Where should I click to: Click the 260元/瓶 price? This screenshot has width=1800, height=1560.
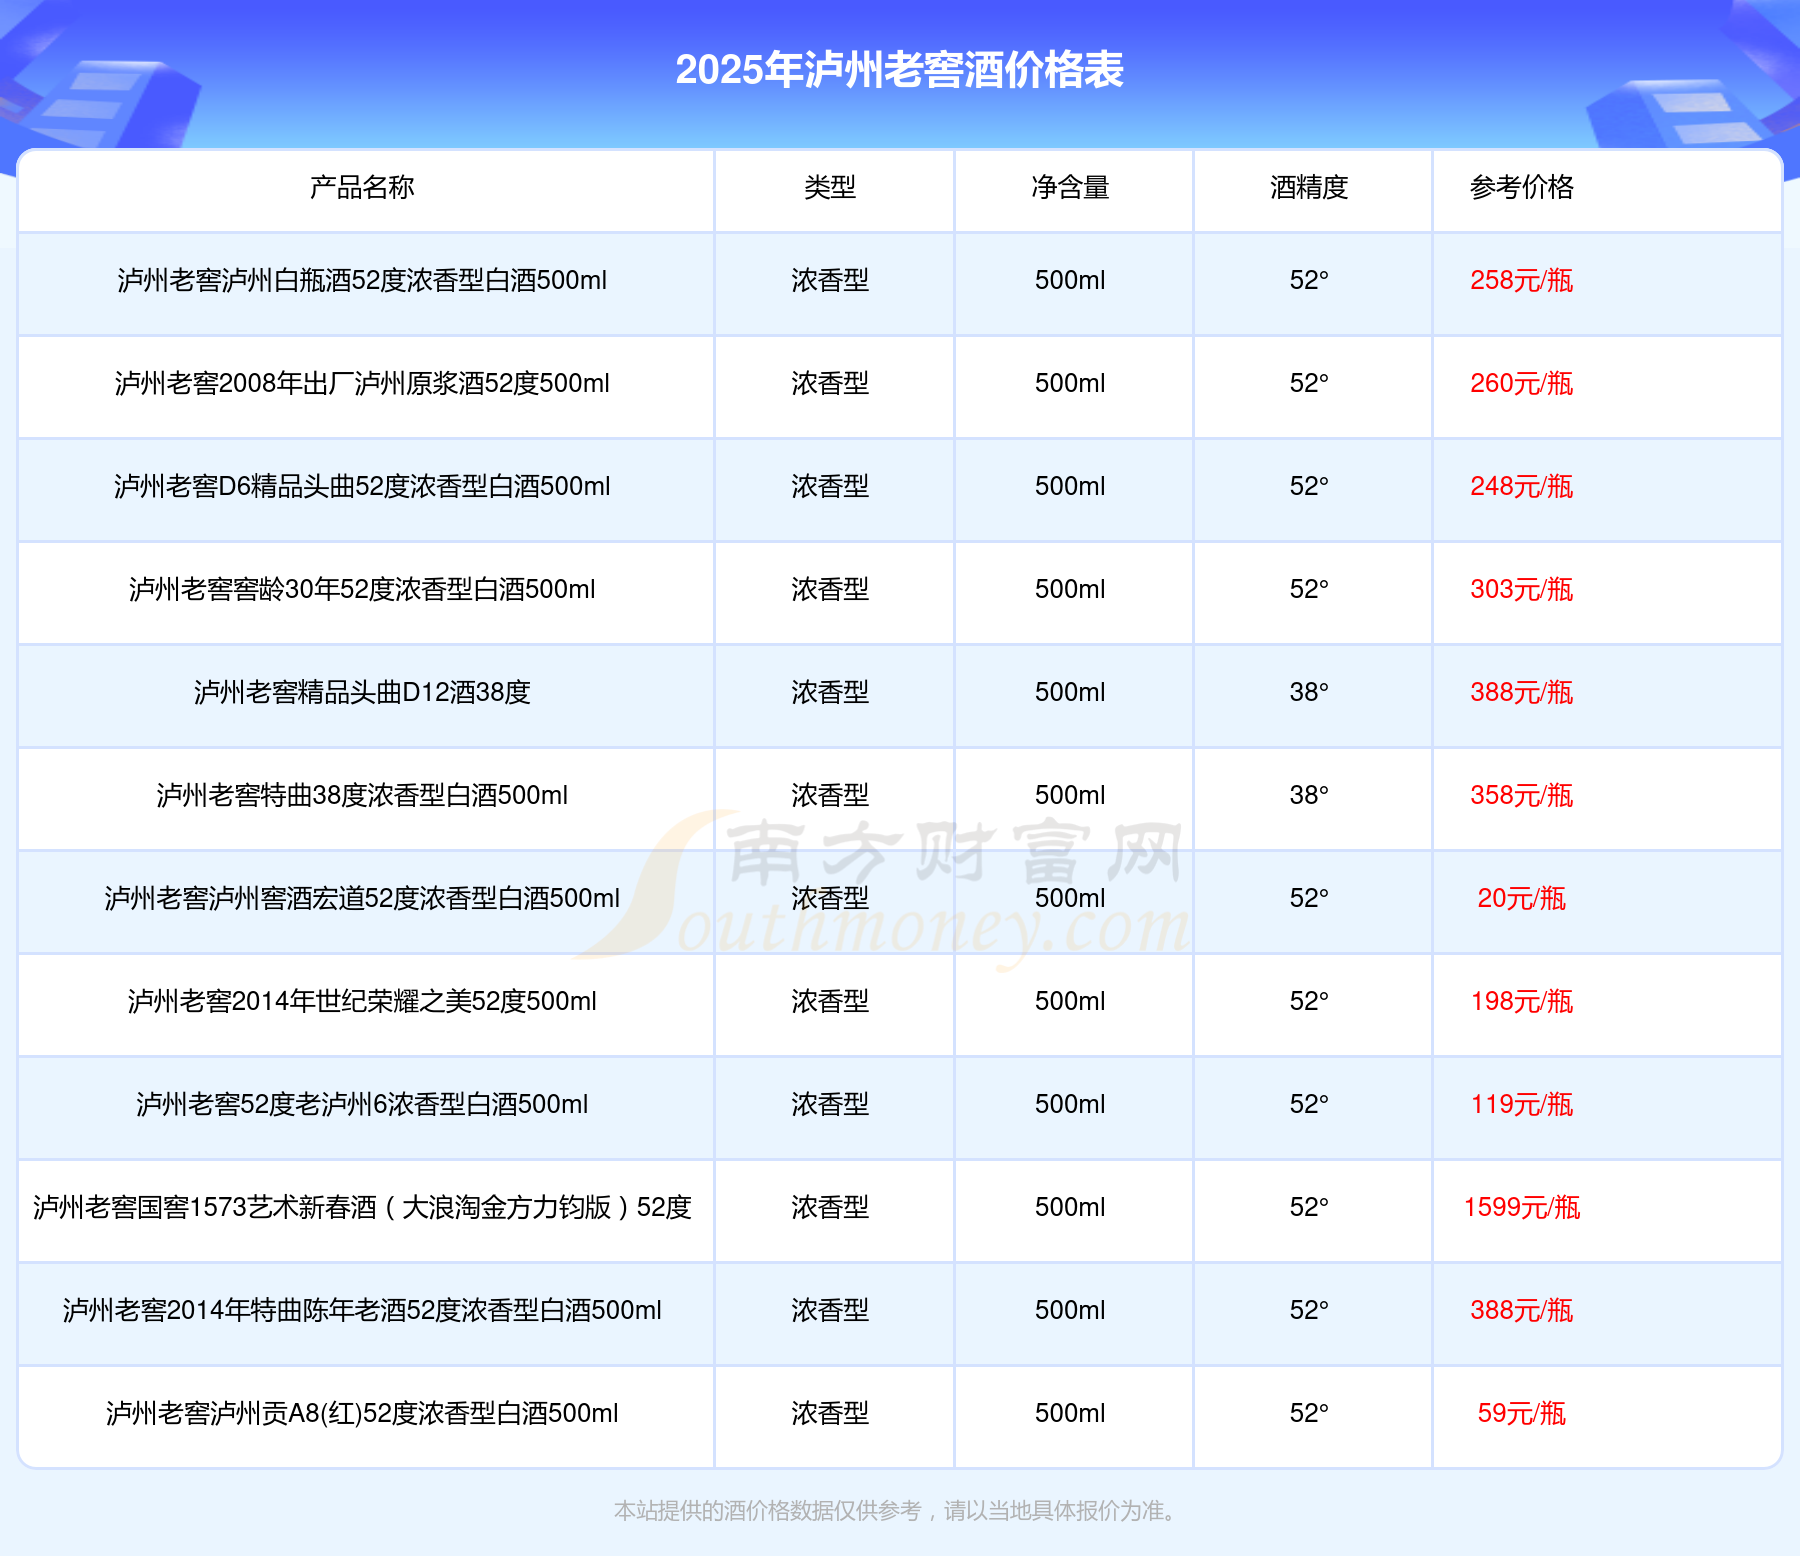(x=1521, y=384)
